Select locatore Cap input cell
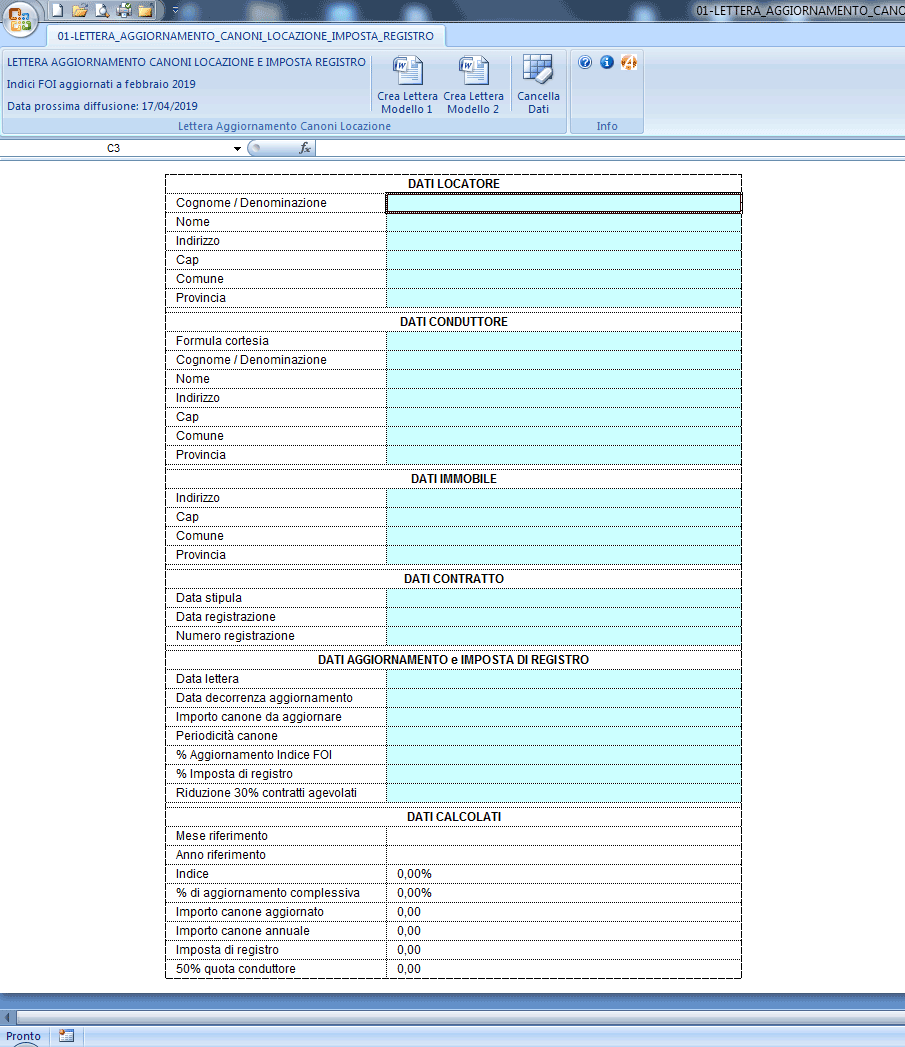Image resolution: width=905 pixels, height=1047 pixels. 564,260
